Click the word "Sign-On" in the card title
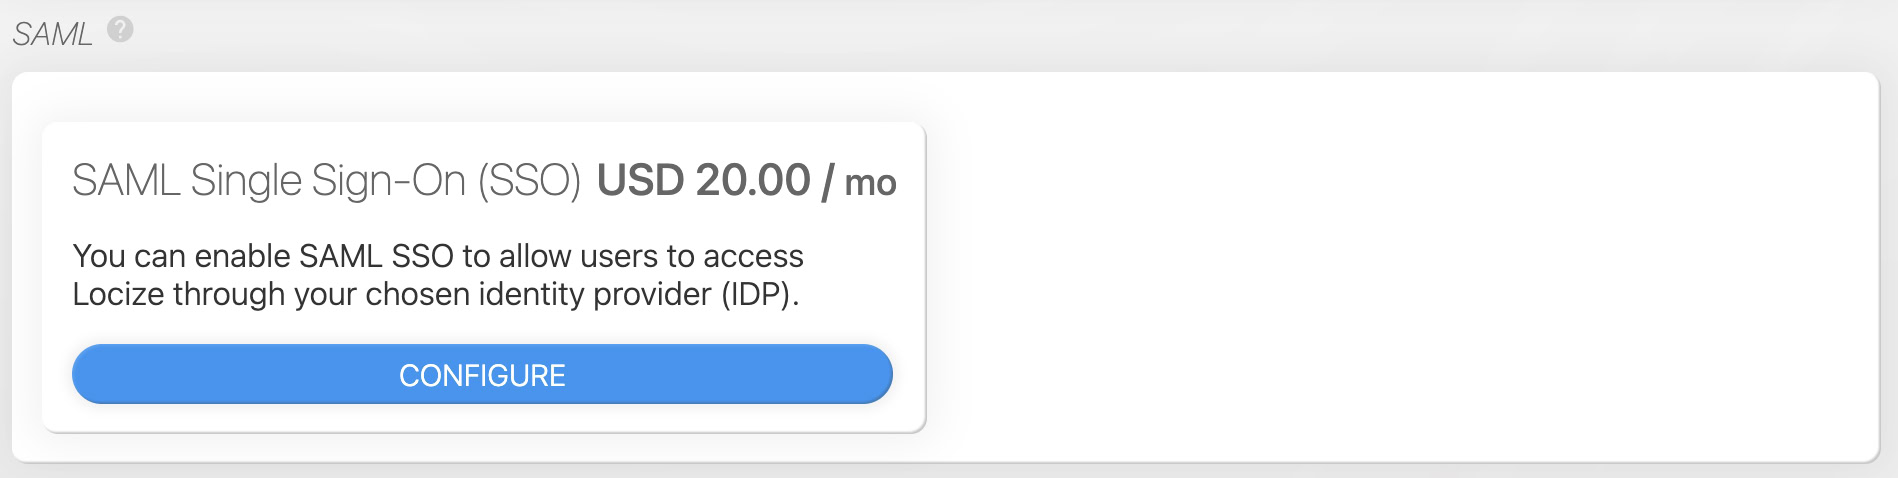Screen dimensions: 1898x478 point(388,181)
